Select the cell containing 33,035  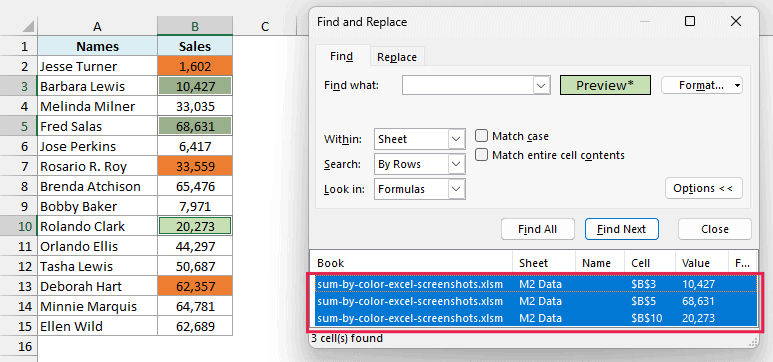195,107
